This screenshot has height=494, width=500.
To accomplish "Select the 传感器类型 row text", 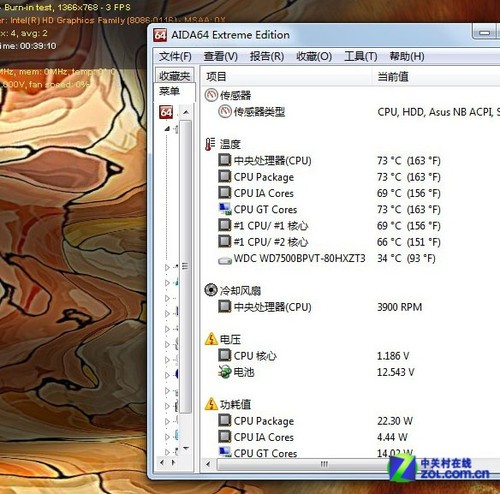I will (x=259, y=112).
